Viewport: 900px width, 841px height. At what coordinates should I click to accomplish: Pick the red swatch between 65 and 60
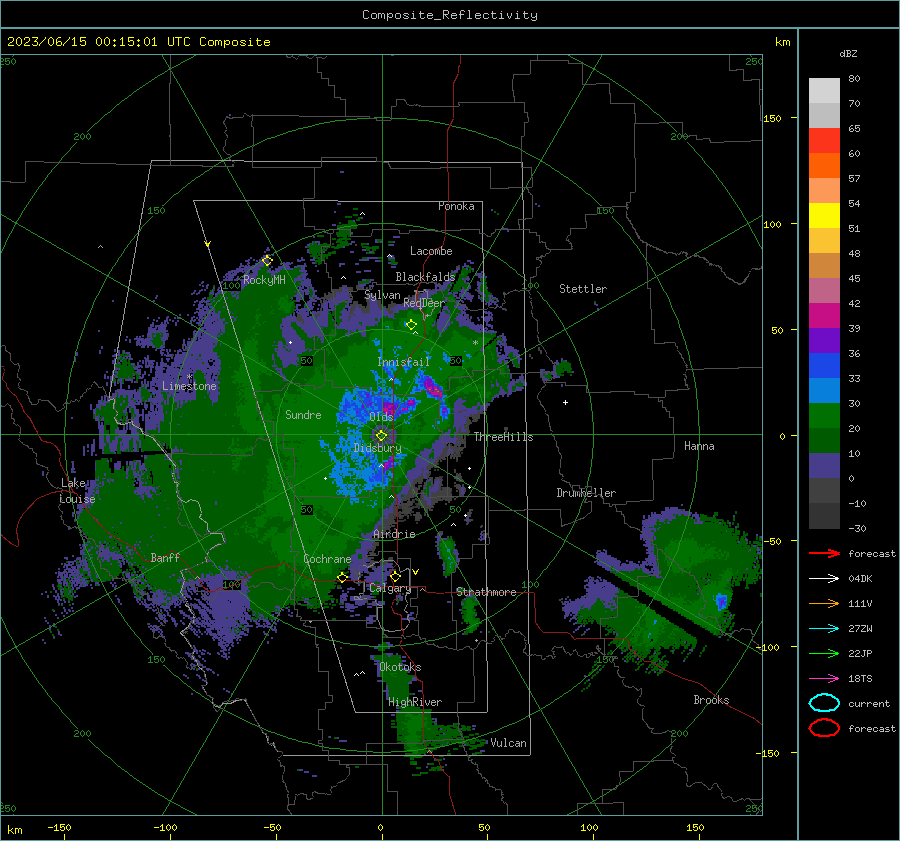[824, 141]
